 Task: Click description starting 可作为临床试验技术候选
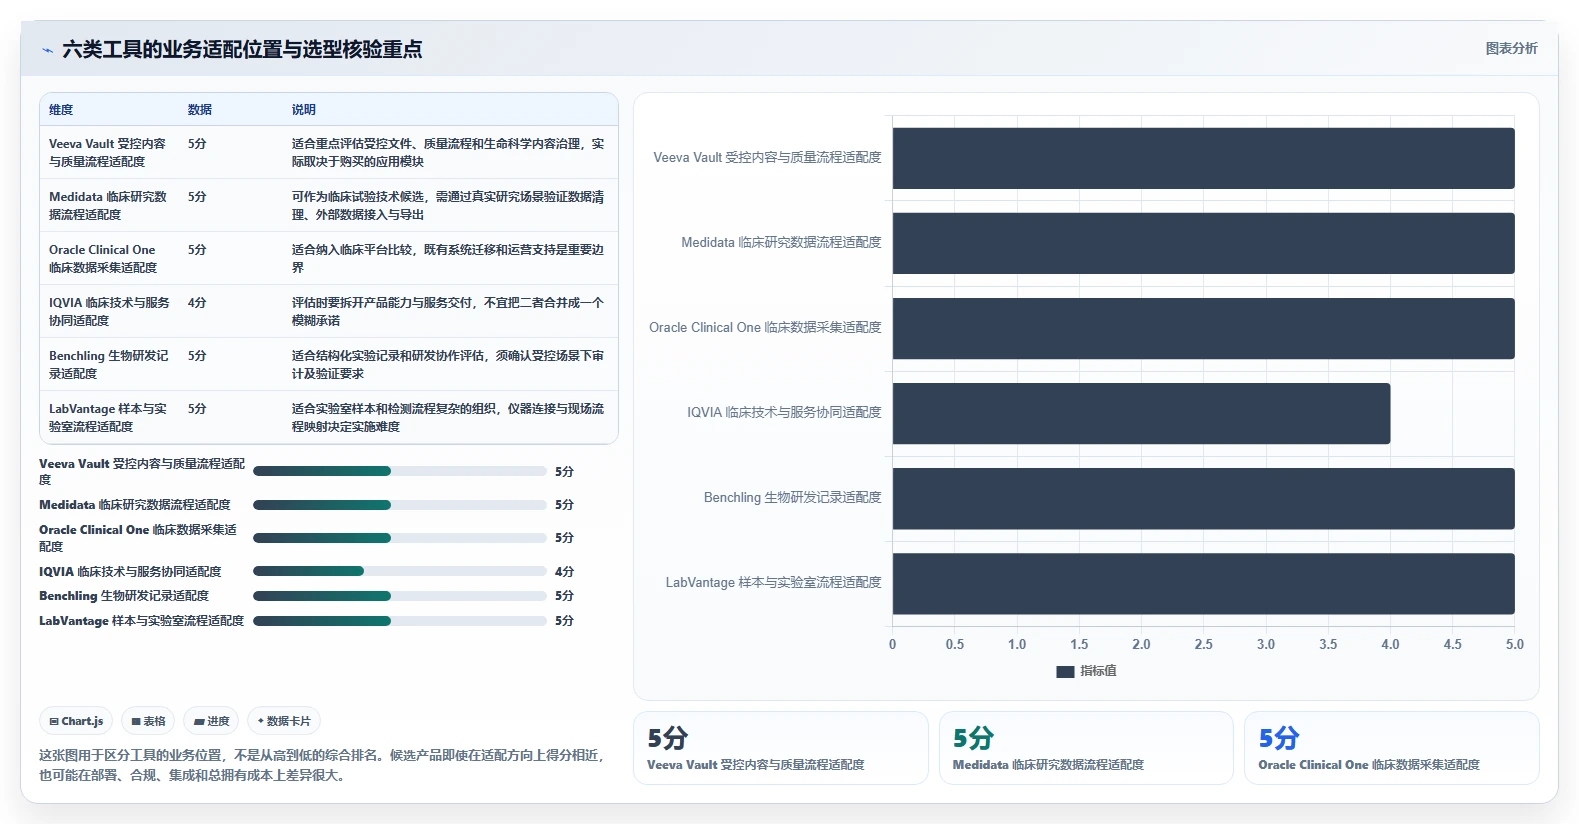point(448,205)
